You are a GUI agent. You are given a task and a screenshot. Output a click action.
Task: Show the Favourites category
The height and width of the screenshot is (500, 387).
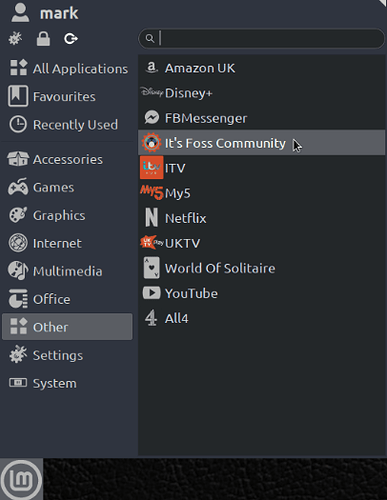click(x=67, y=96)
